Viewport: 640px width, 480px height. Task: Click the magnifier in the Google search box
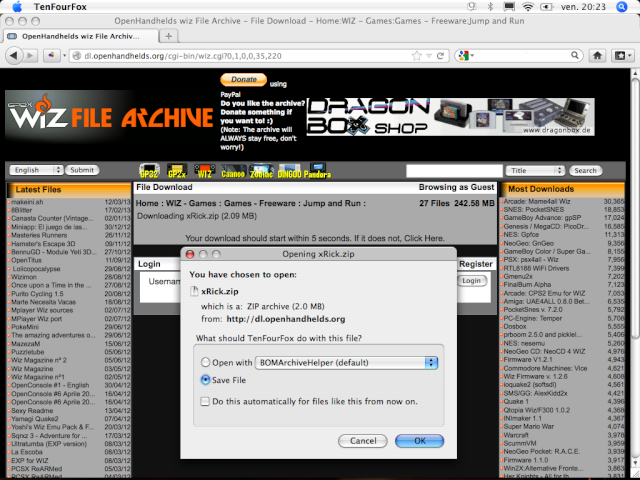574,56
